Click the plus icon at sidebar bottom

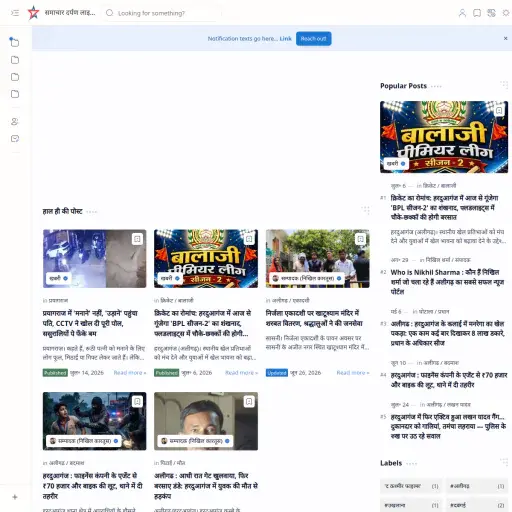tap(15, 497)
